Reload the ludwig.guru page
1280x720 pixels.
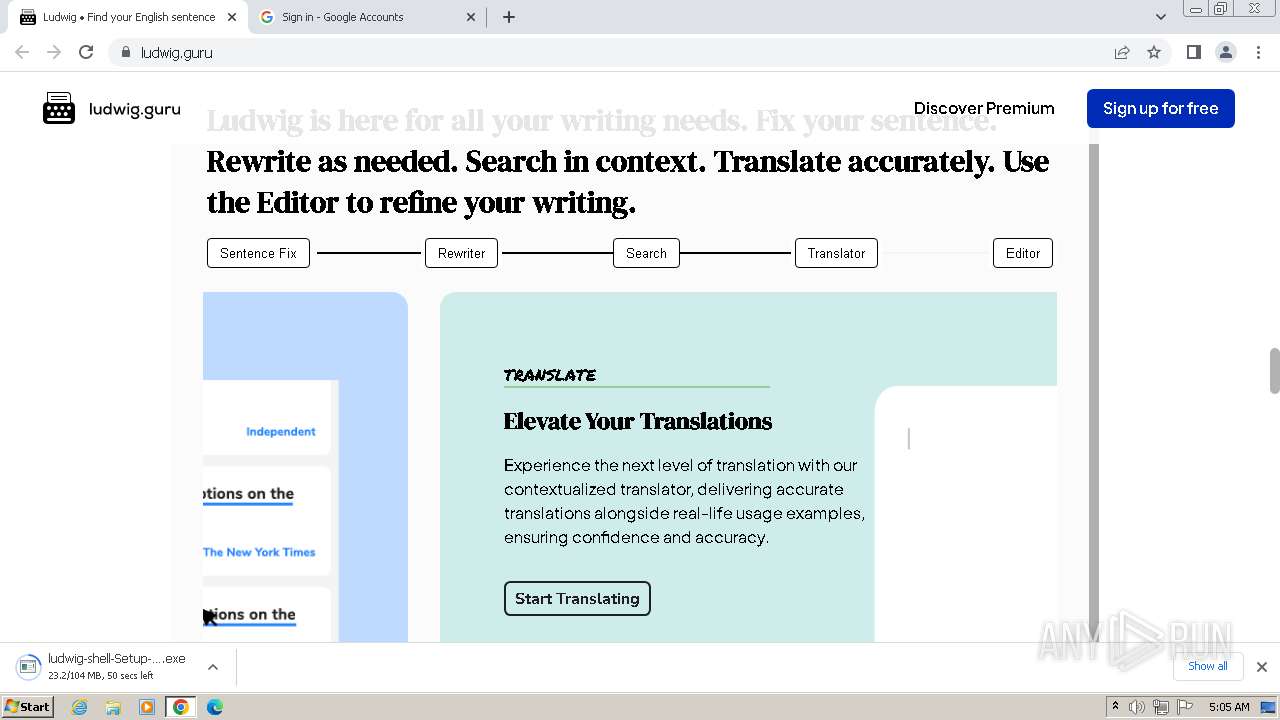click(x=86, y=52)
